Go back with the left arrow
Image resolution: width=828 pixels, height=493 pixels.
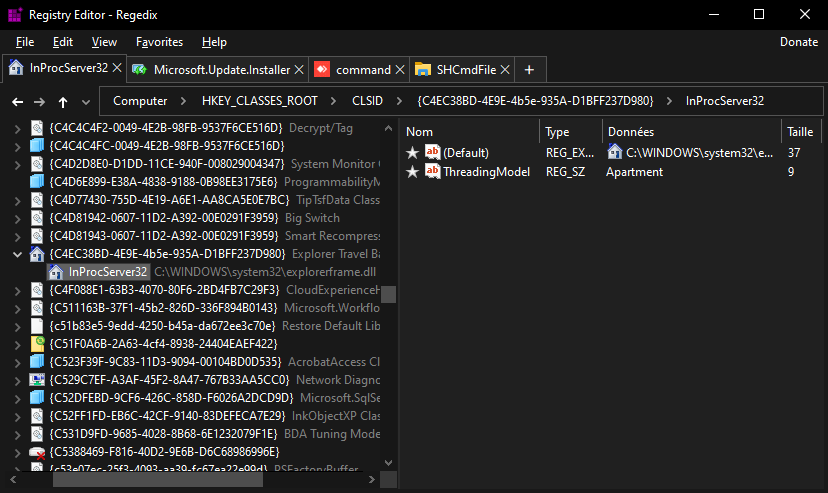[17, 102]
